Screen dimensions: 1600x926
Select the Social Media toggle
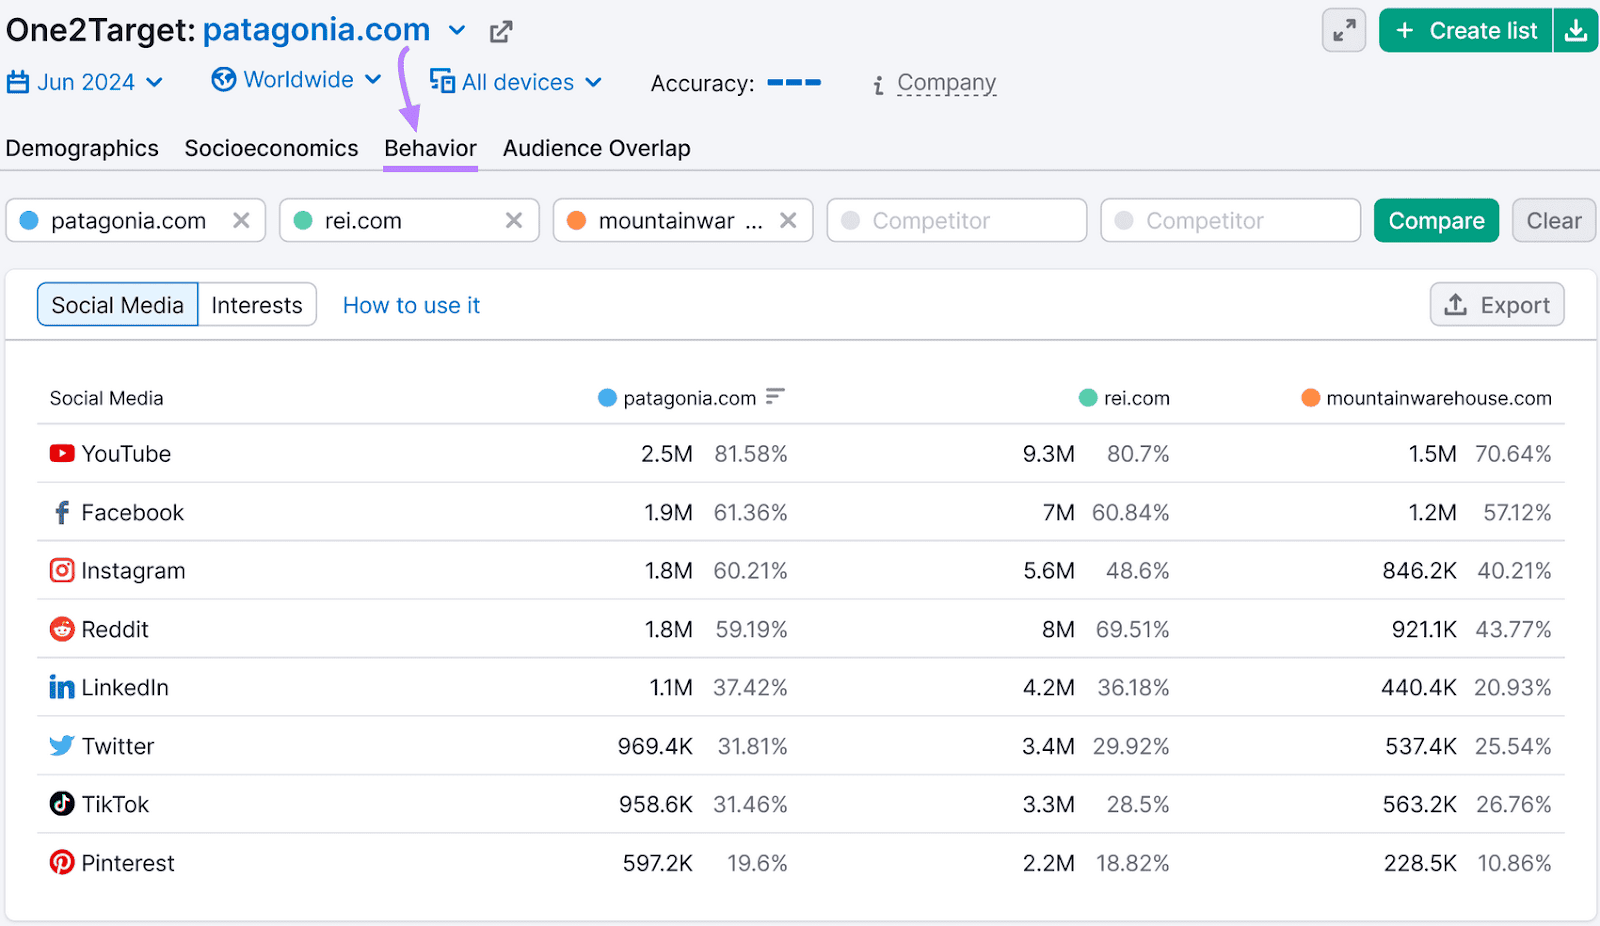[118, 305]
